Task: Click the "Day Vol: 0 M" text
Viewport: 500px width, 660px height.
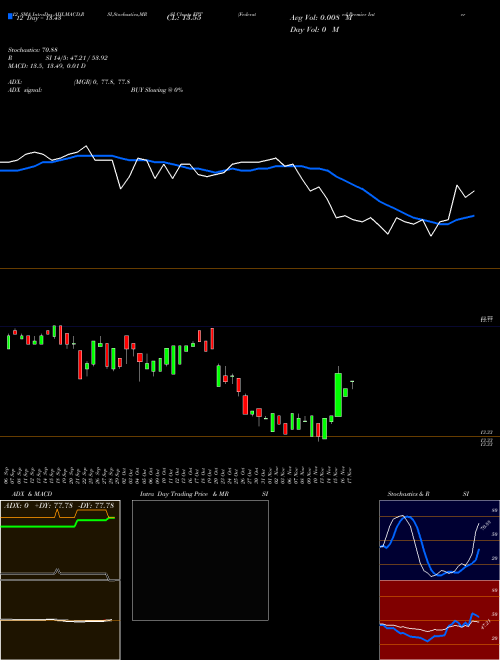Action: 314,30
